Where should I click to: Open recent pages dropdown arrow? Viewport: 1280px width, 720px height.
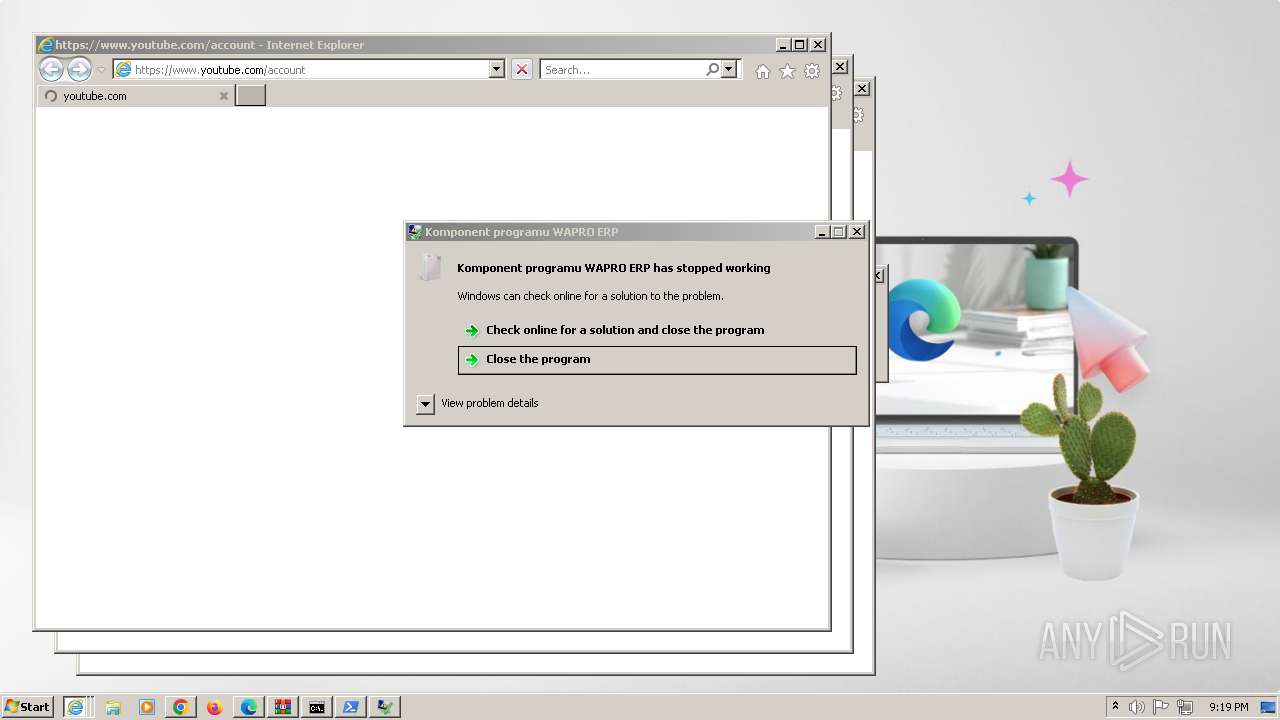[x=101, y=70]
